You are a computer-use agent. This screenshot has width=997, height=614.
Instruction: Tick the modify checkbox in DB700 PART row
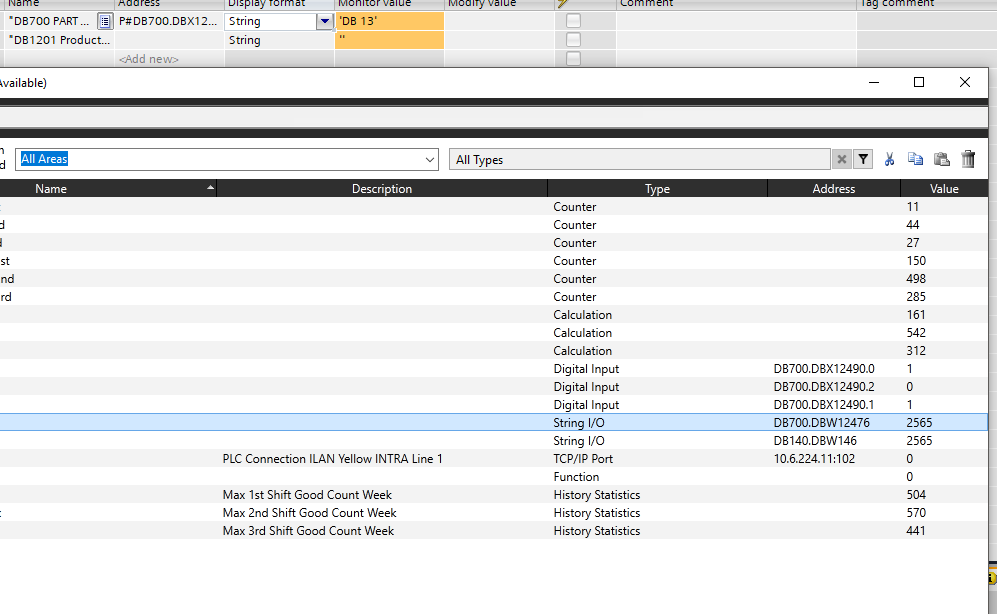pos(573,21)
